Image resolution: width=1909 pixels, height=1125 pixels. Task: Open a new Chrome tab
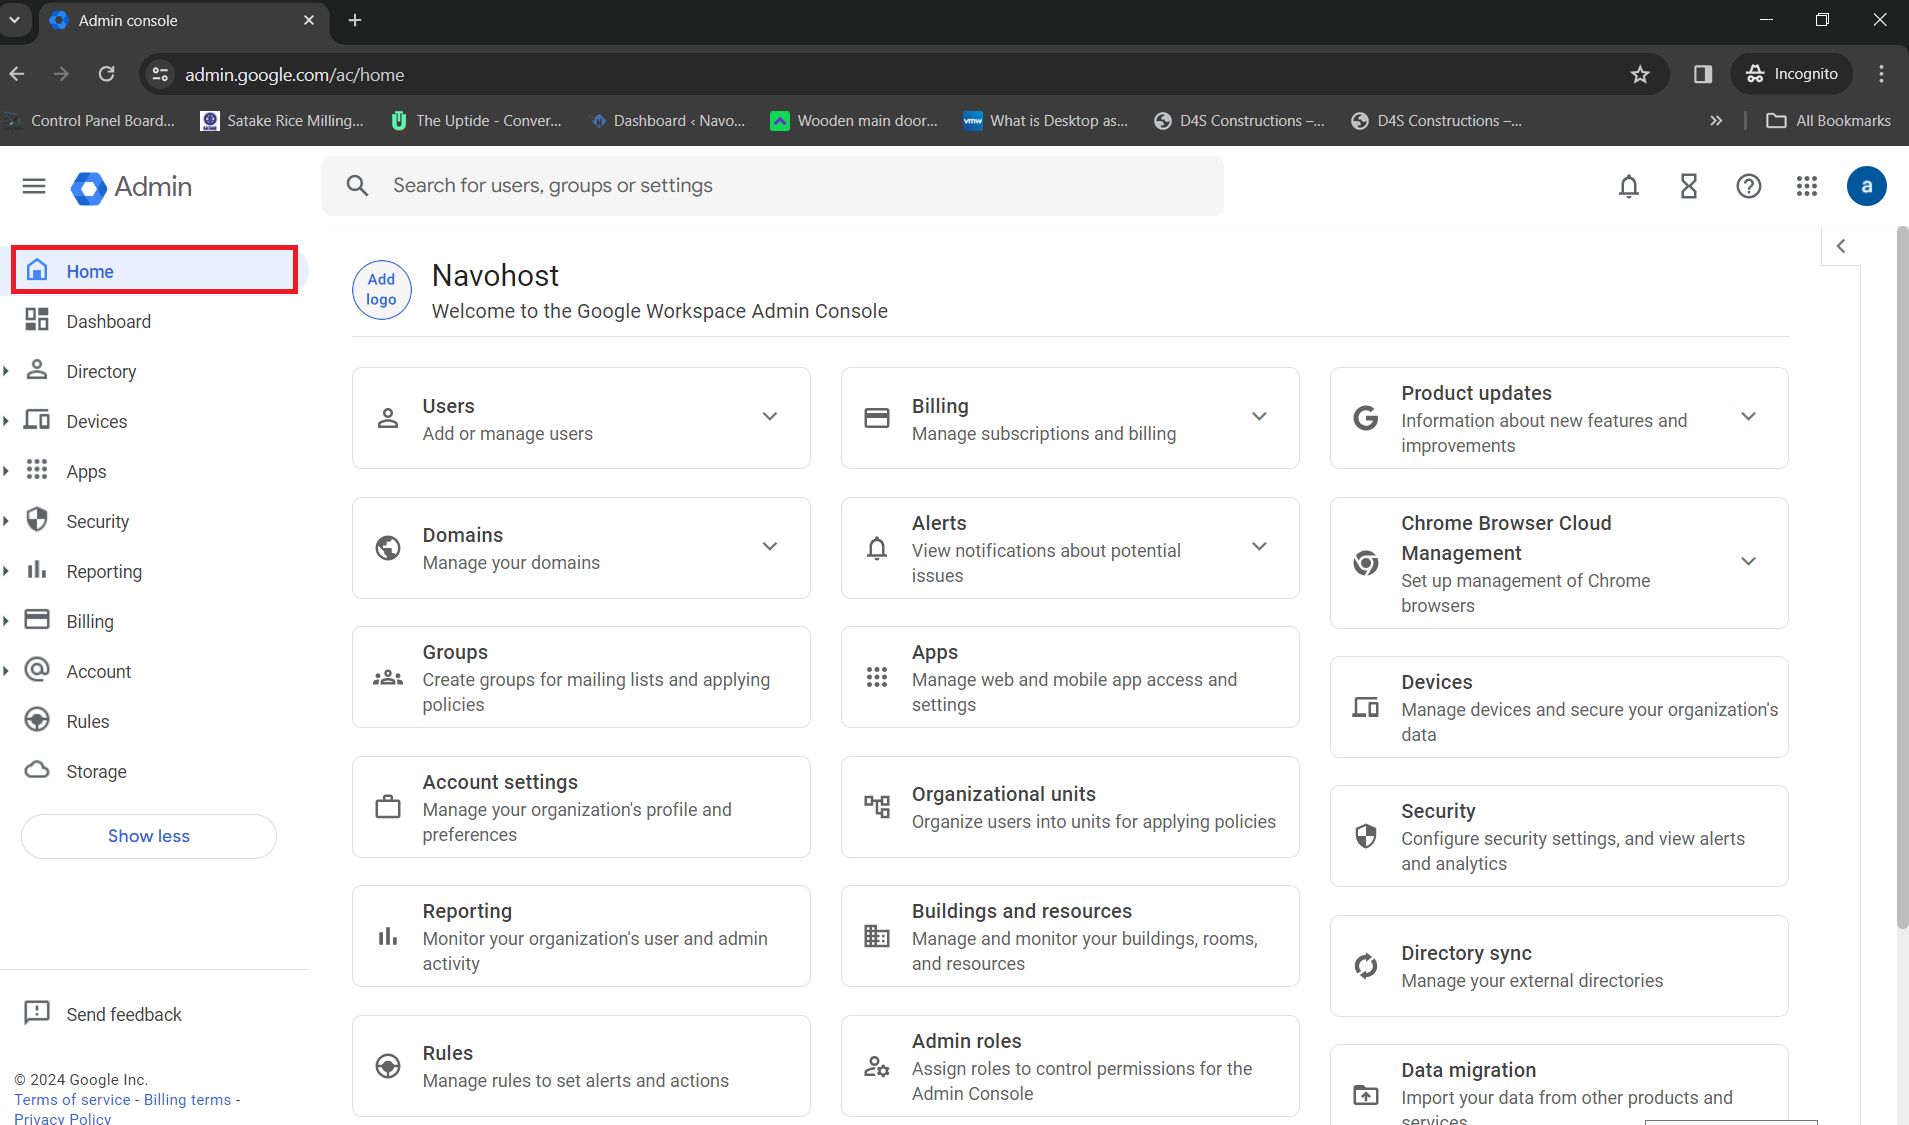click(355, 20)
